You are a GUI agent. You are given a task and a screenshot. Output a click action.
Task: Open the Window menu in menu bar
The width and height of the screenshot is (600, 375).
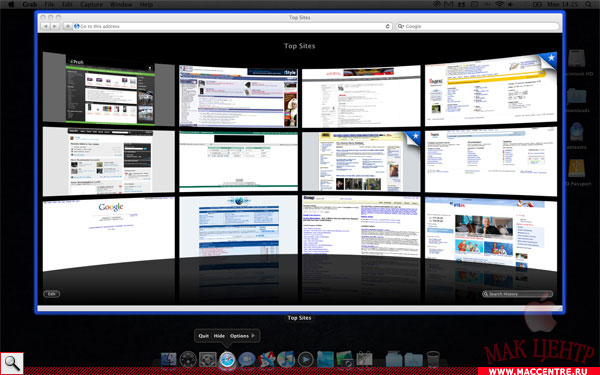pyautogui.click(x=121, y=4)
